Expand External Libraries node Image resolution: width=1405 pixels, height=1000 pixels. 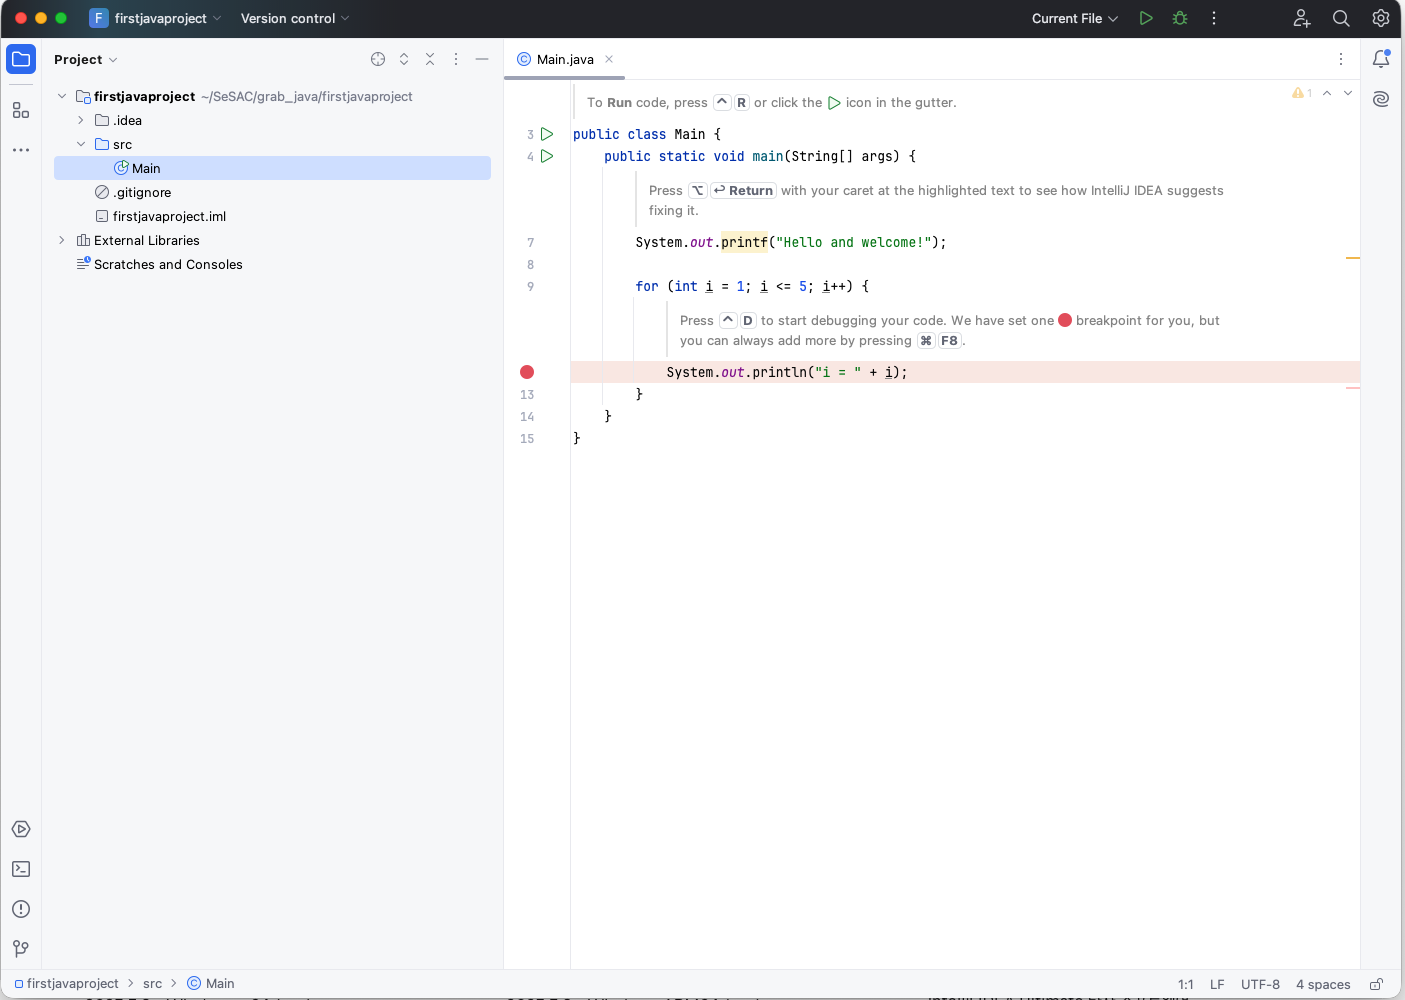pyautogui.click(x=62, y=240)
